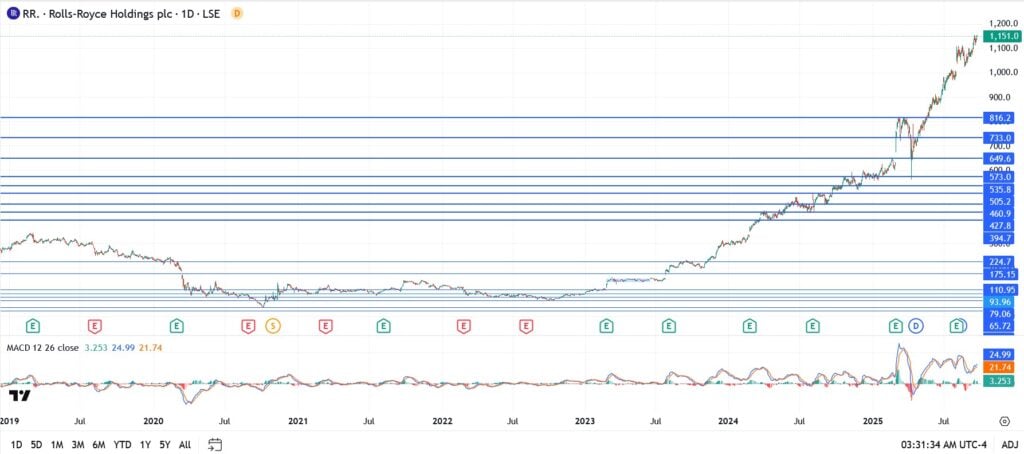Click the MACD 12 26 close legend
The height and width of the screenshot is (454, 1024).
(43, 348)
